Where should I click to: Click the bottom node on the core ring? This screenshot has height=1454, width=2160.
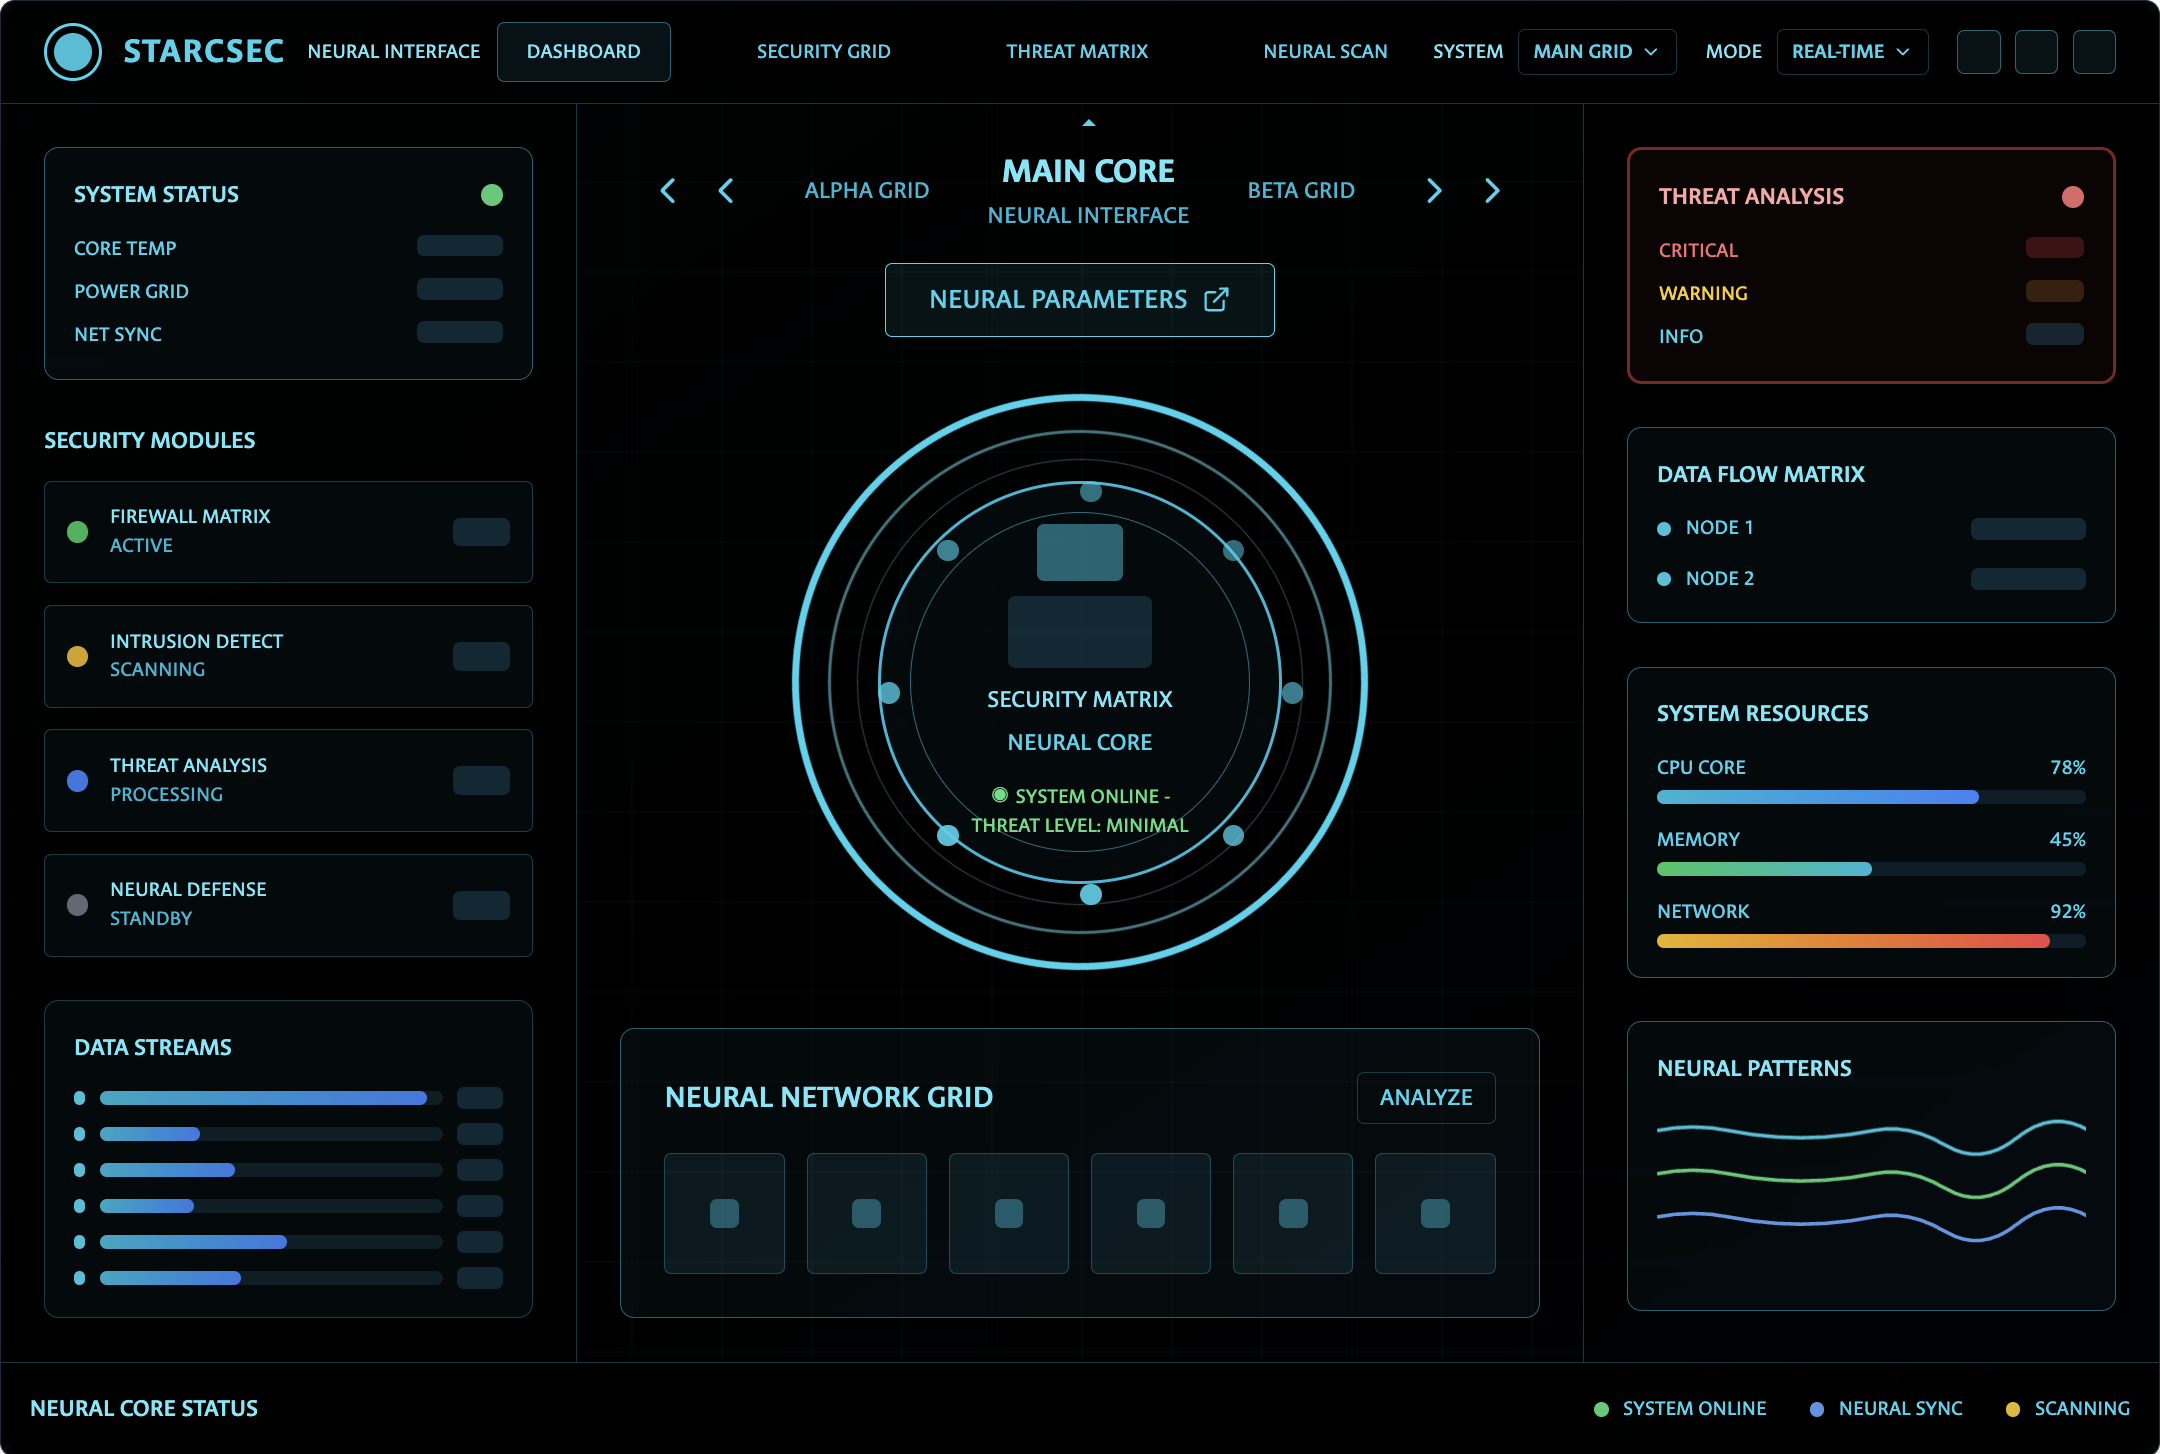tap(1091, 894)
